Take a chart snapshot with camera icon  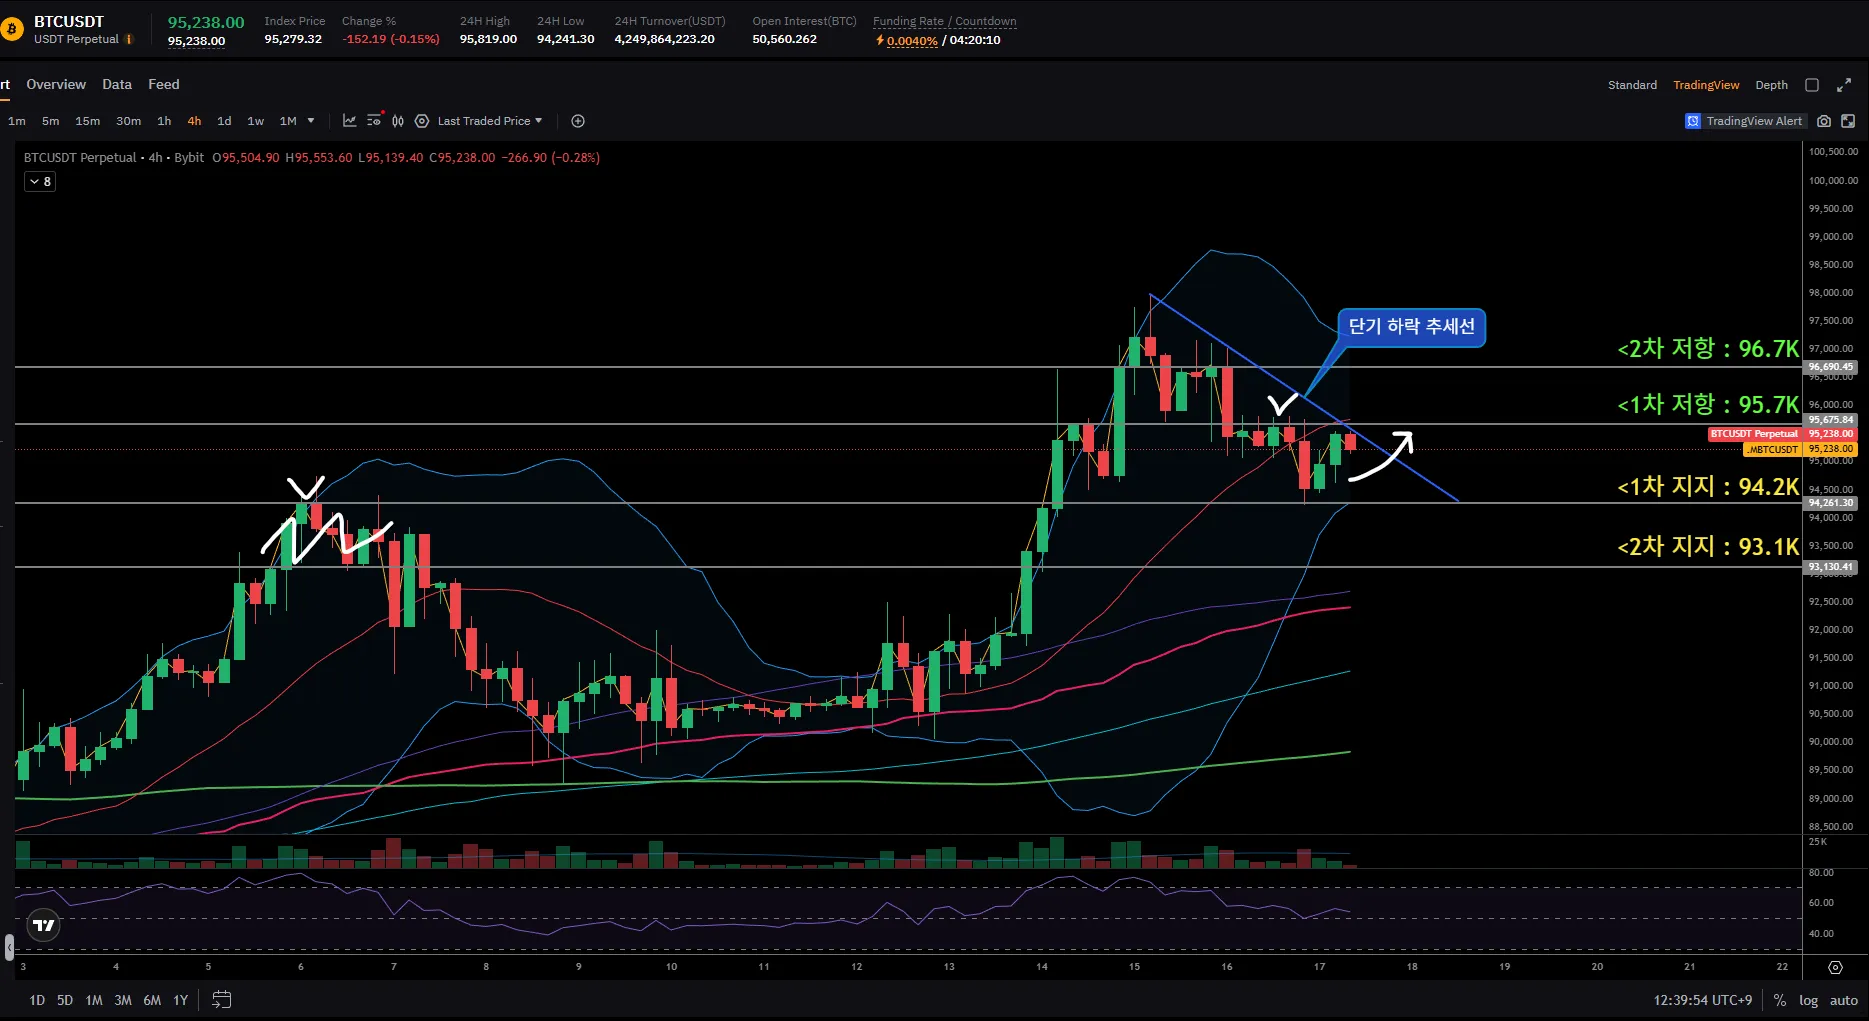1824,121
